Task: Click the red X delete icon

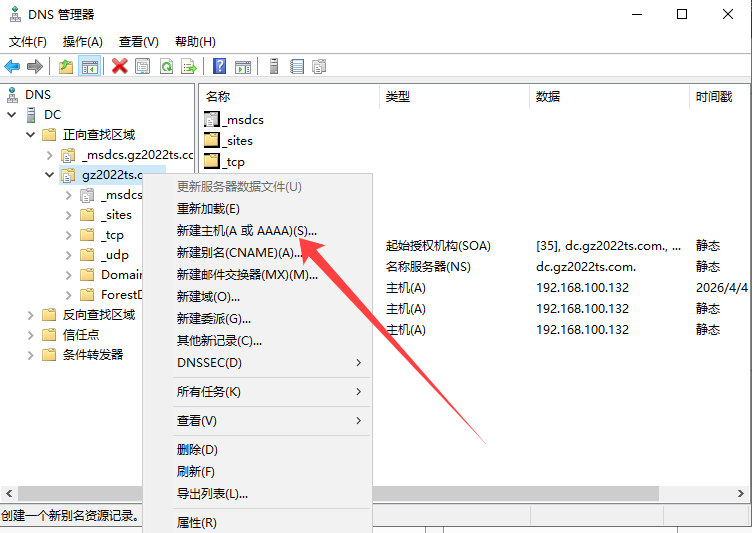Action: (120, 66)
